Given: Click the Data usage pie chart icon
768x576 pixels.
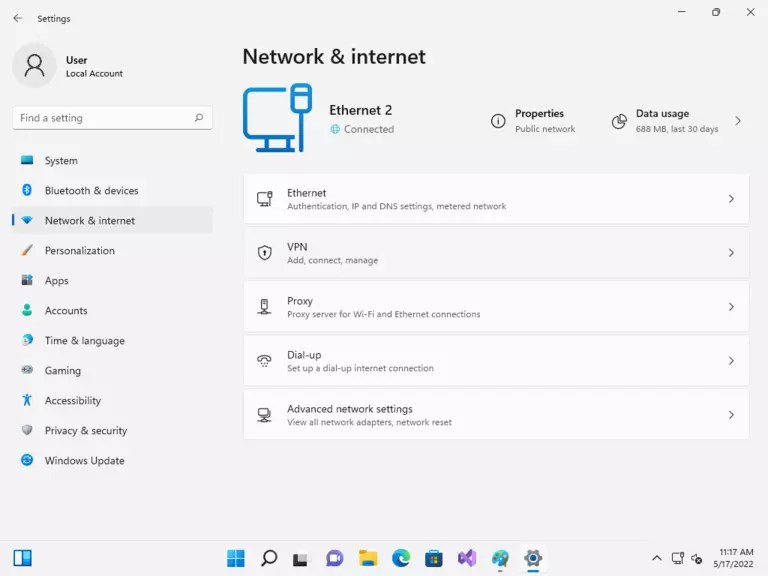Looking at the screenshot, I should (619, 121).
